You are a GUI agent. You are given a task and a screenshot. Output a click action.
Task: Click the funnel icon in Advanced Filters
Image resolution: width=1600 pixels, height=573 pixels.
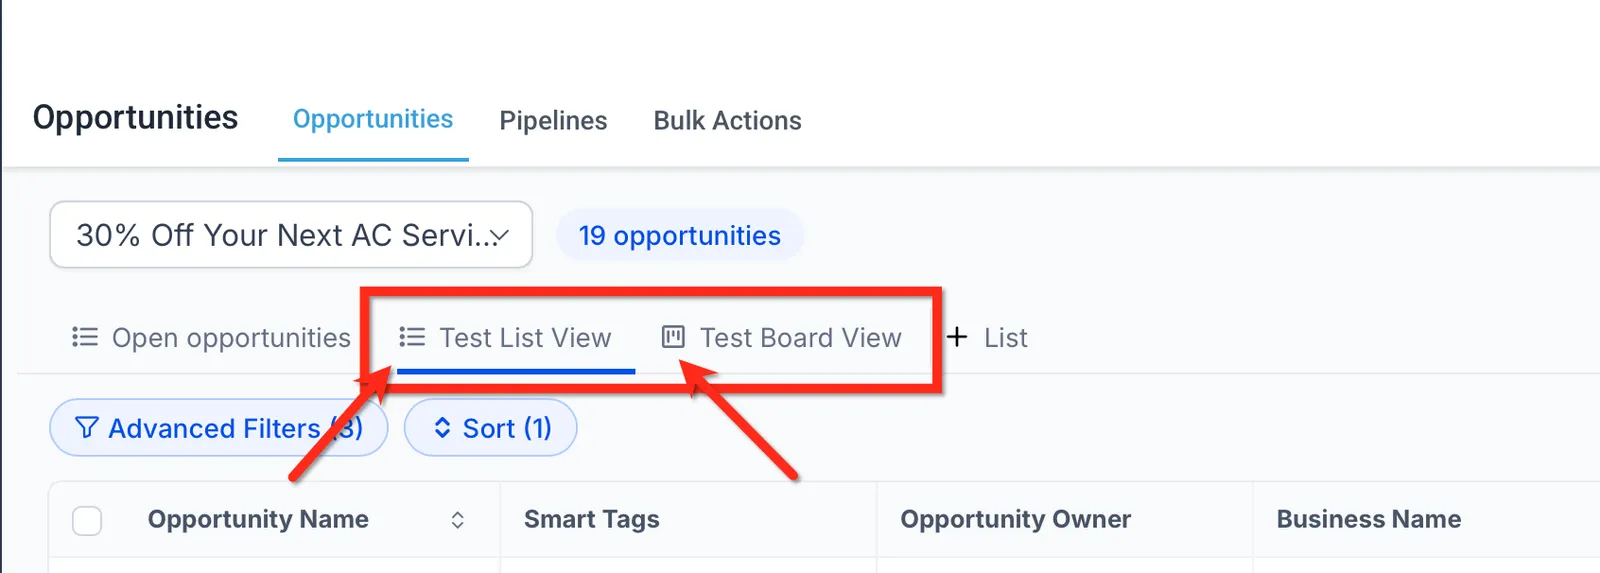click(x=87, y=428)
